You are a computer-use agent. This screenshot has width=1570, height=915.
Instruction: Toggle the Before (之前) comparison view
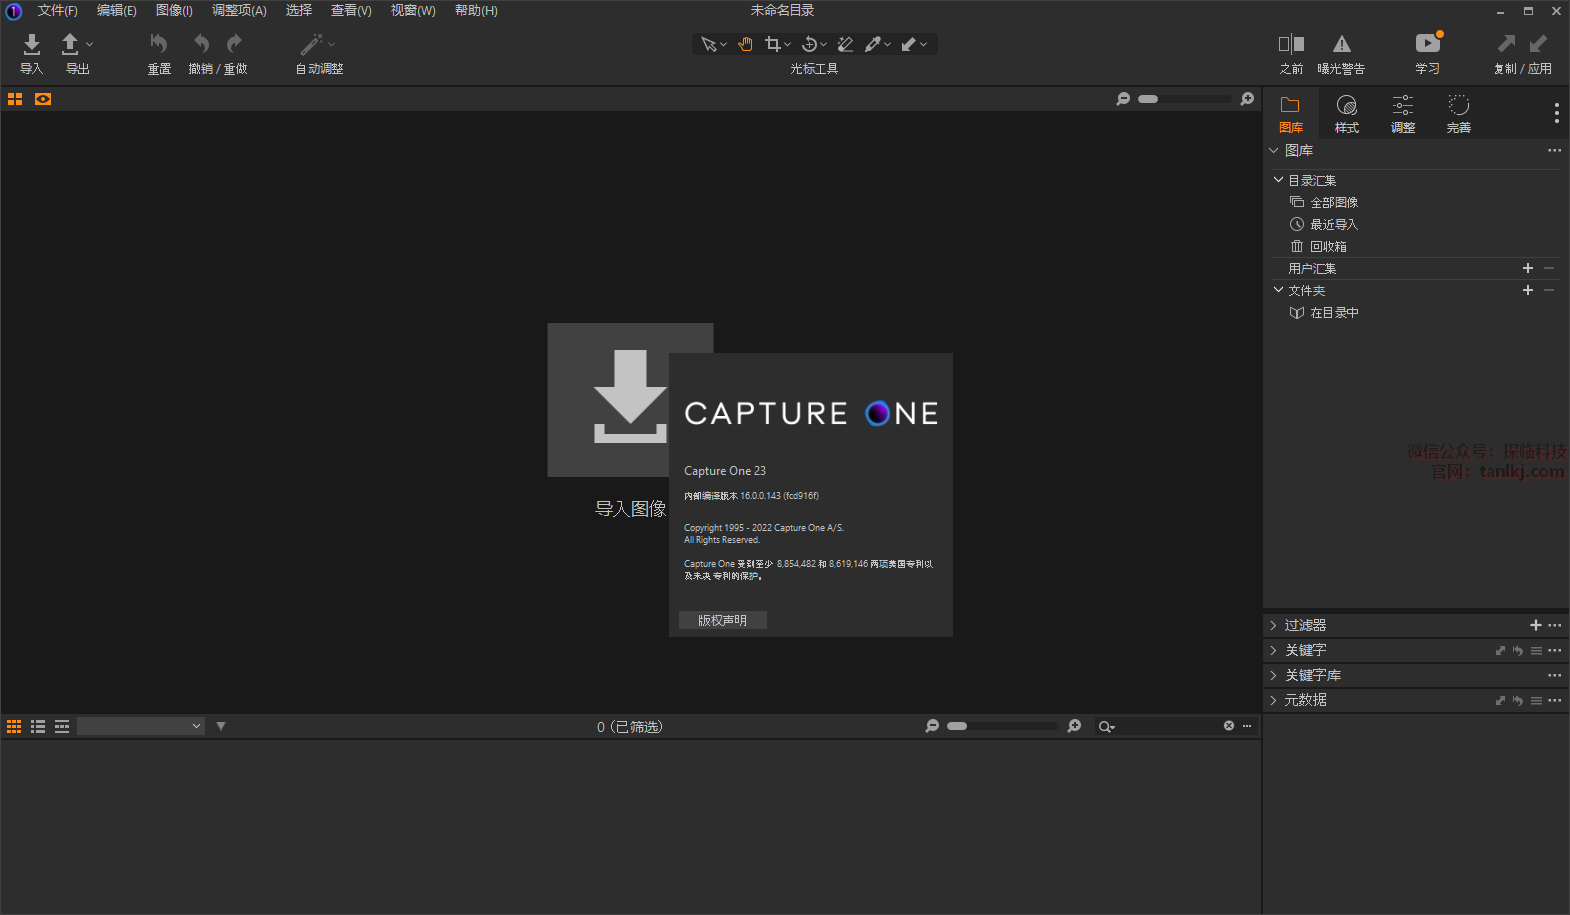tap(1291, 44)
